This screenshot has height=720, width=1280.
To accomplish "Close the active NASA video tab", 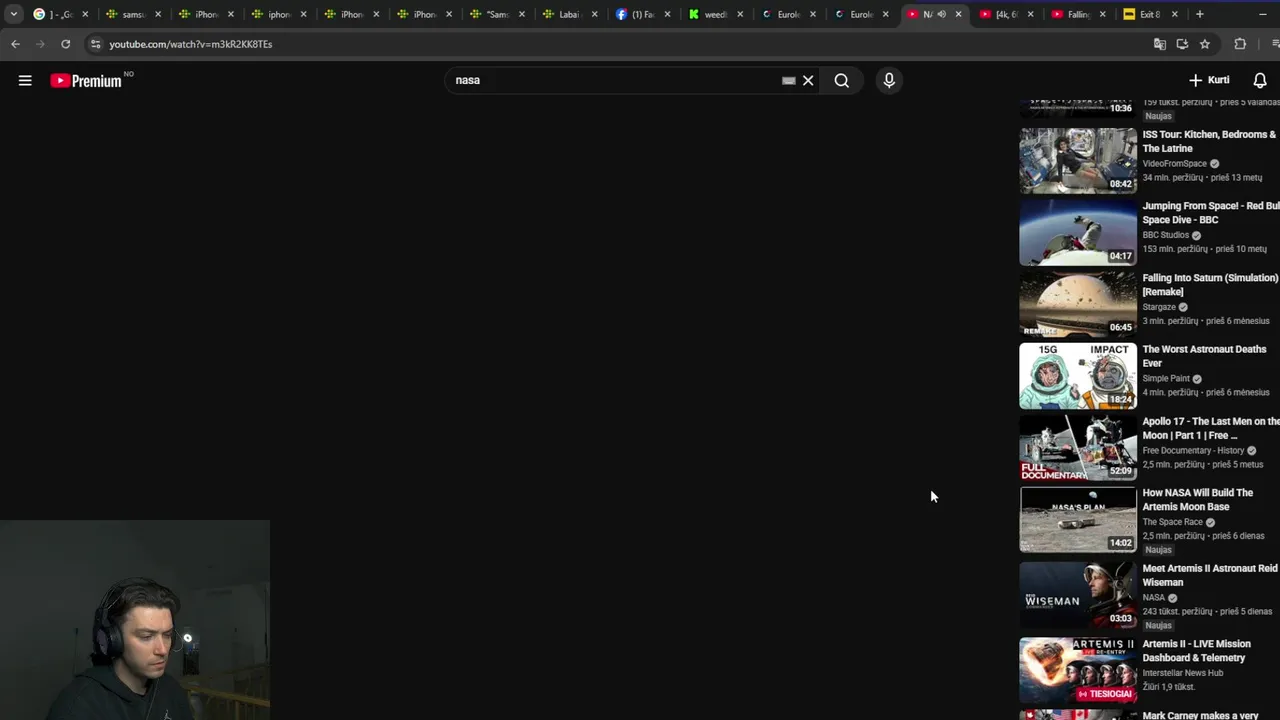I will 958,14.
